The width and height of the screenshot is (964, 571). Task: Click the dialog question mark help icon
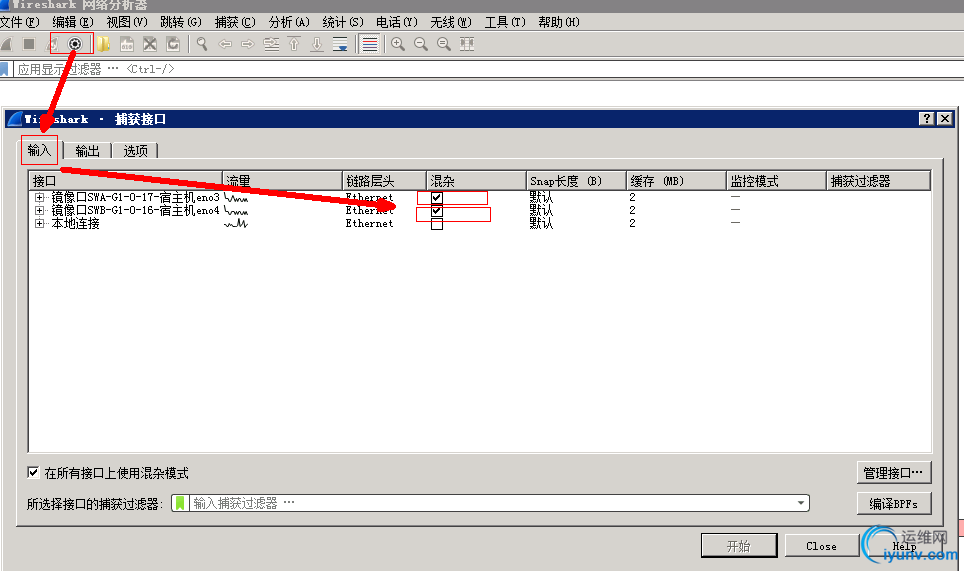tap(926, 119)
